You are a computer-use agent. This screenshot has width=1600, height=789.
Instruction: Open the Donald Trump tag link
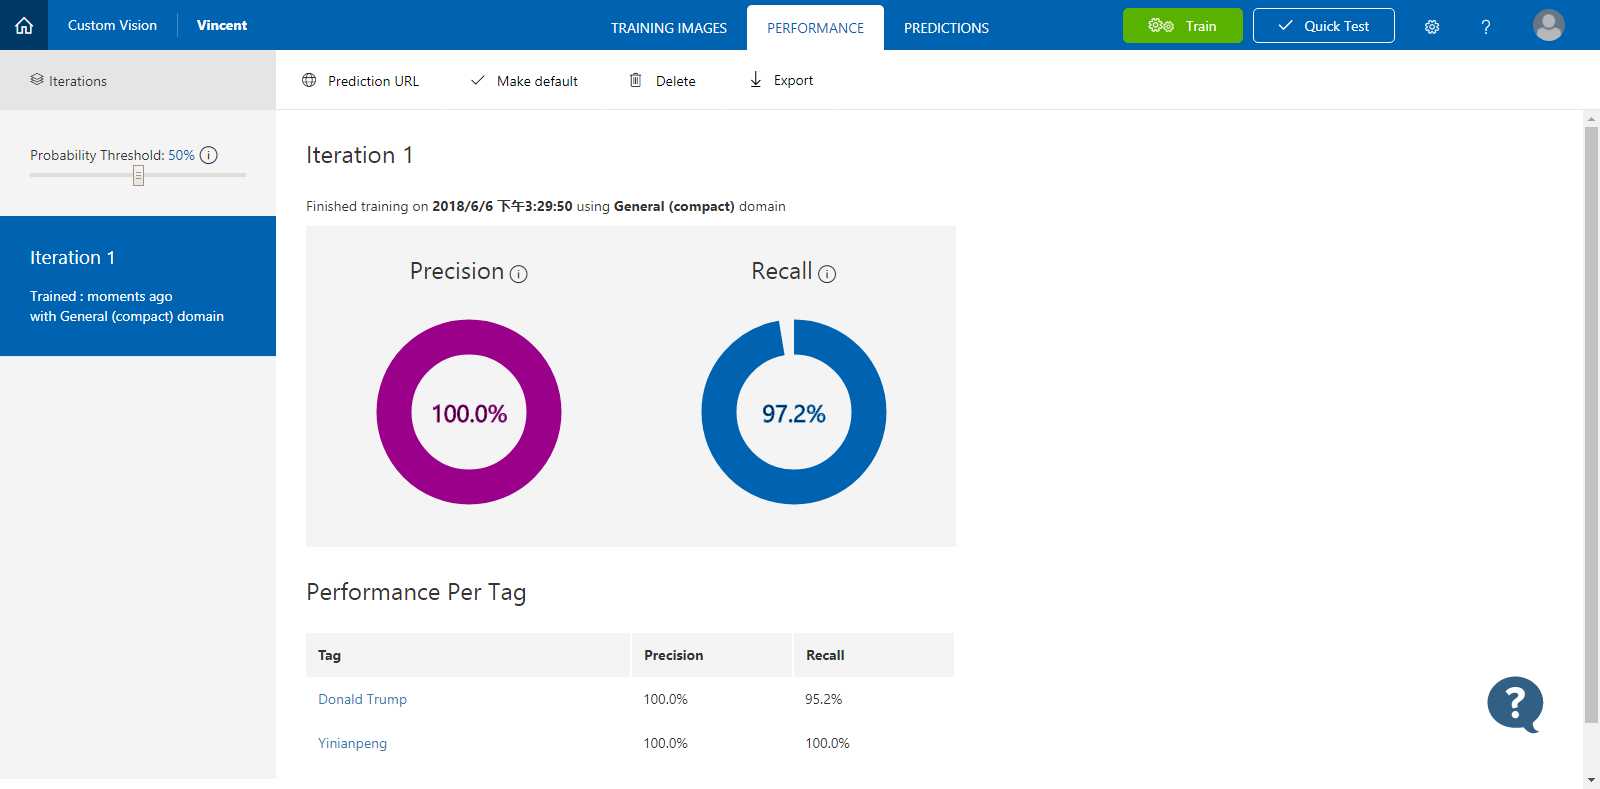click(362, 699)
